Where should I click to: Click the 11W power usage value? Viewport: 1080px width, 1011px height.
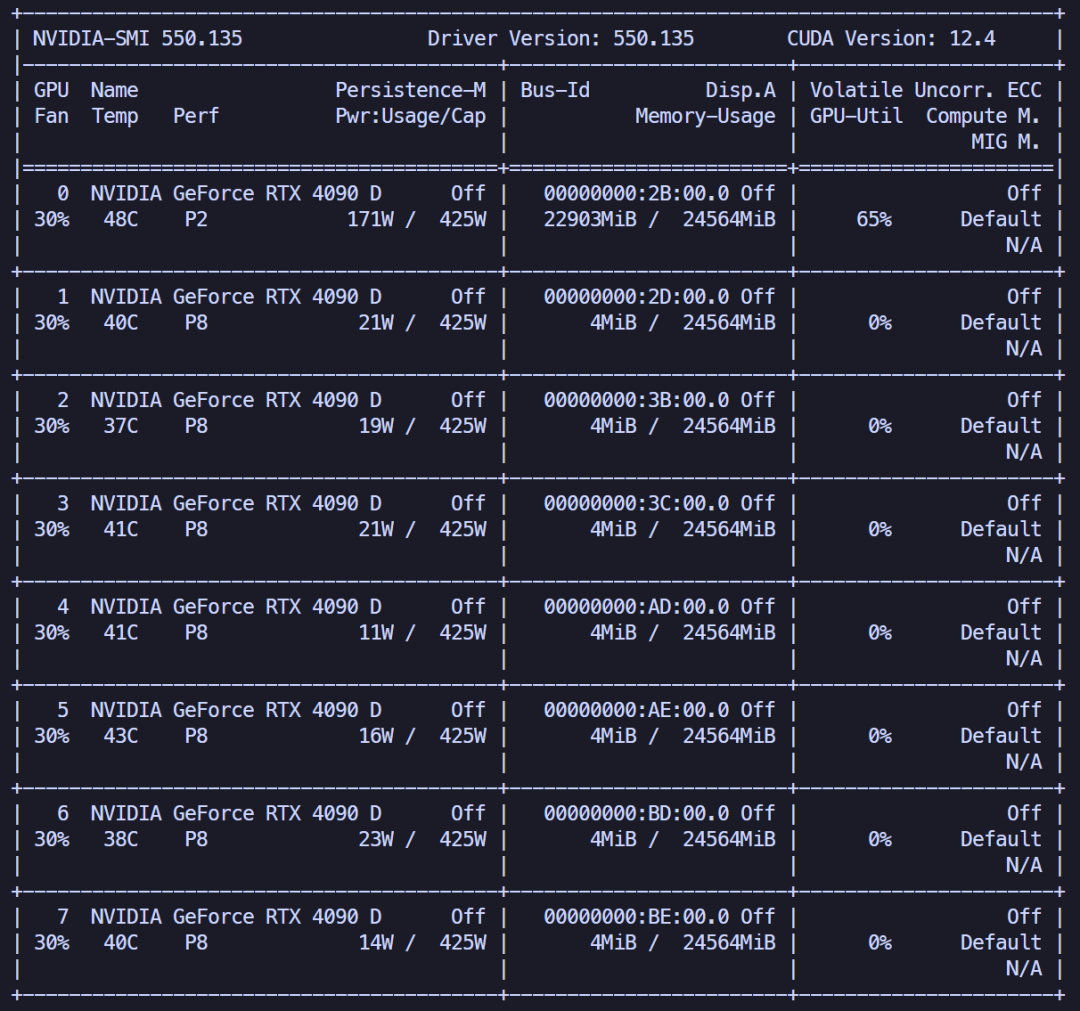[376, 633]
